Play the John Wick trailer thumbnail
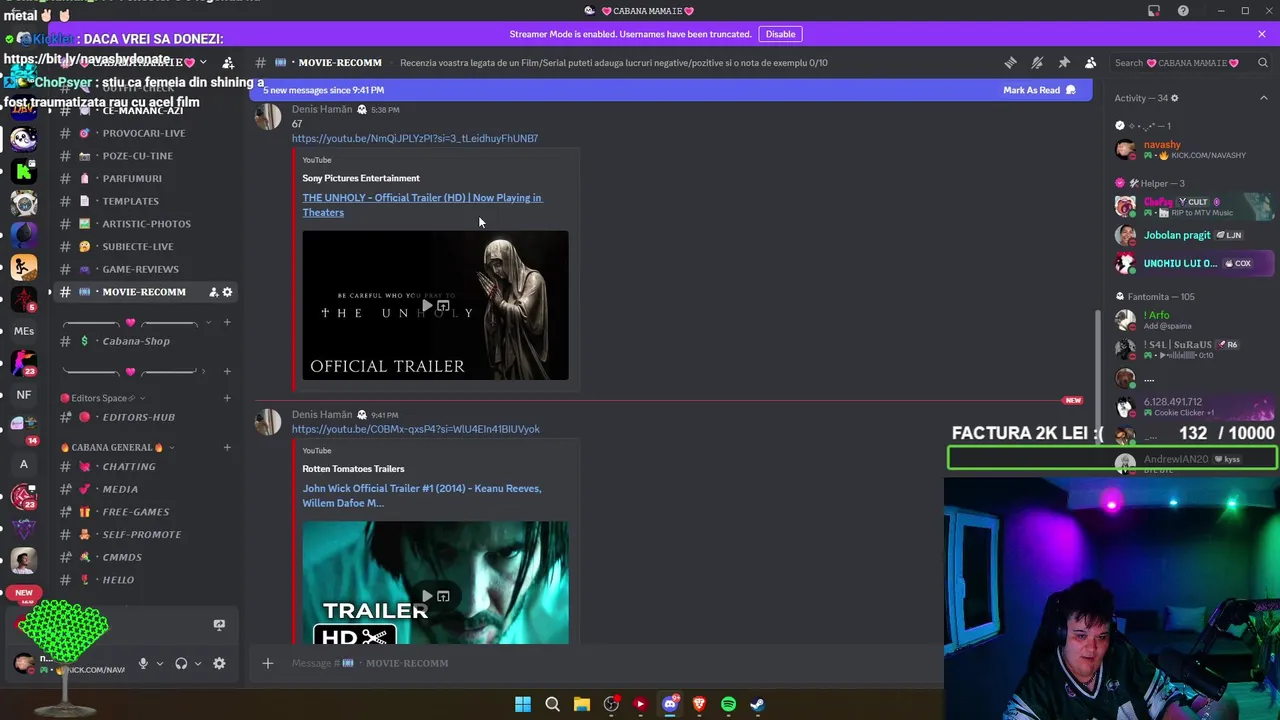 click(x=427, y=596)
